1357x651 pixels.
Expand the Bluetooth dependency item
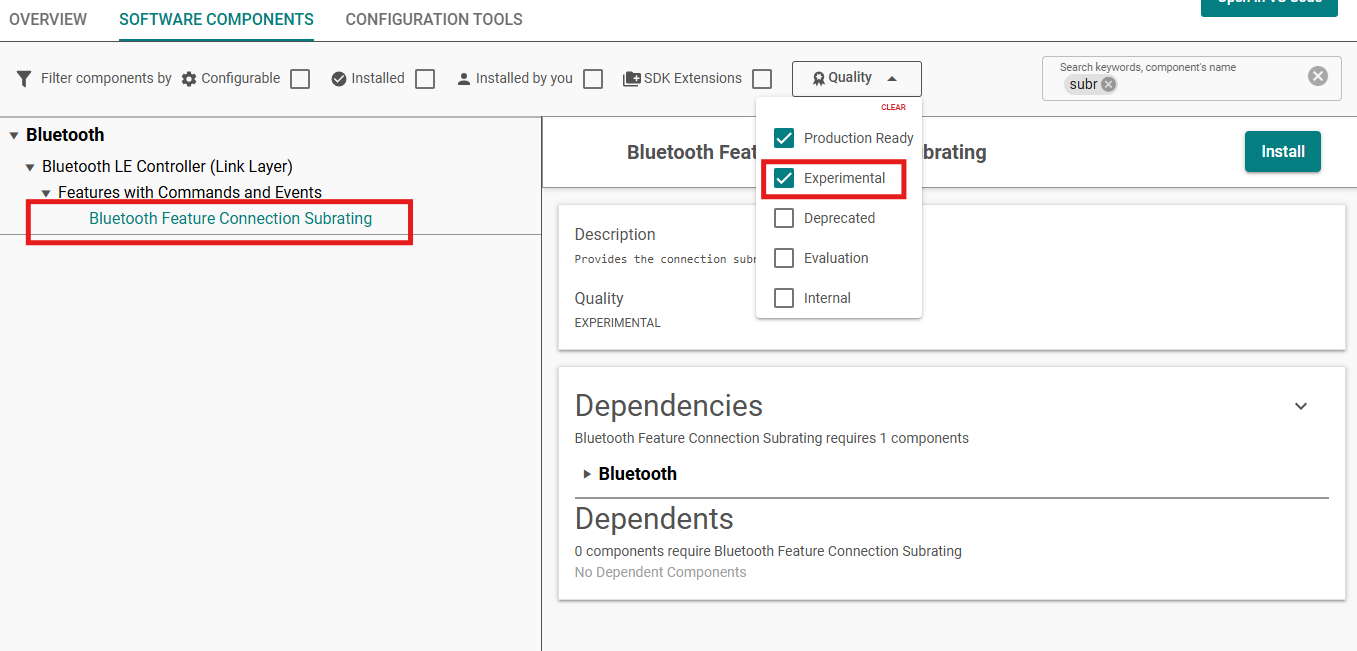587,474
